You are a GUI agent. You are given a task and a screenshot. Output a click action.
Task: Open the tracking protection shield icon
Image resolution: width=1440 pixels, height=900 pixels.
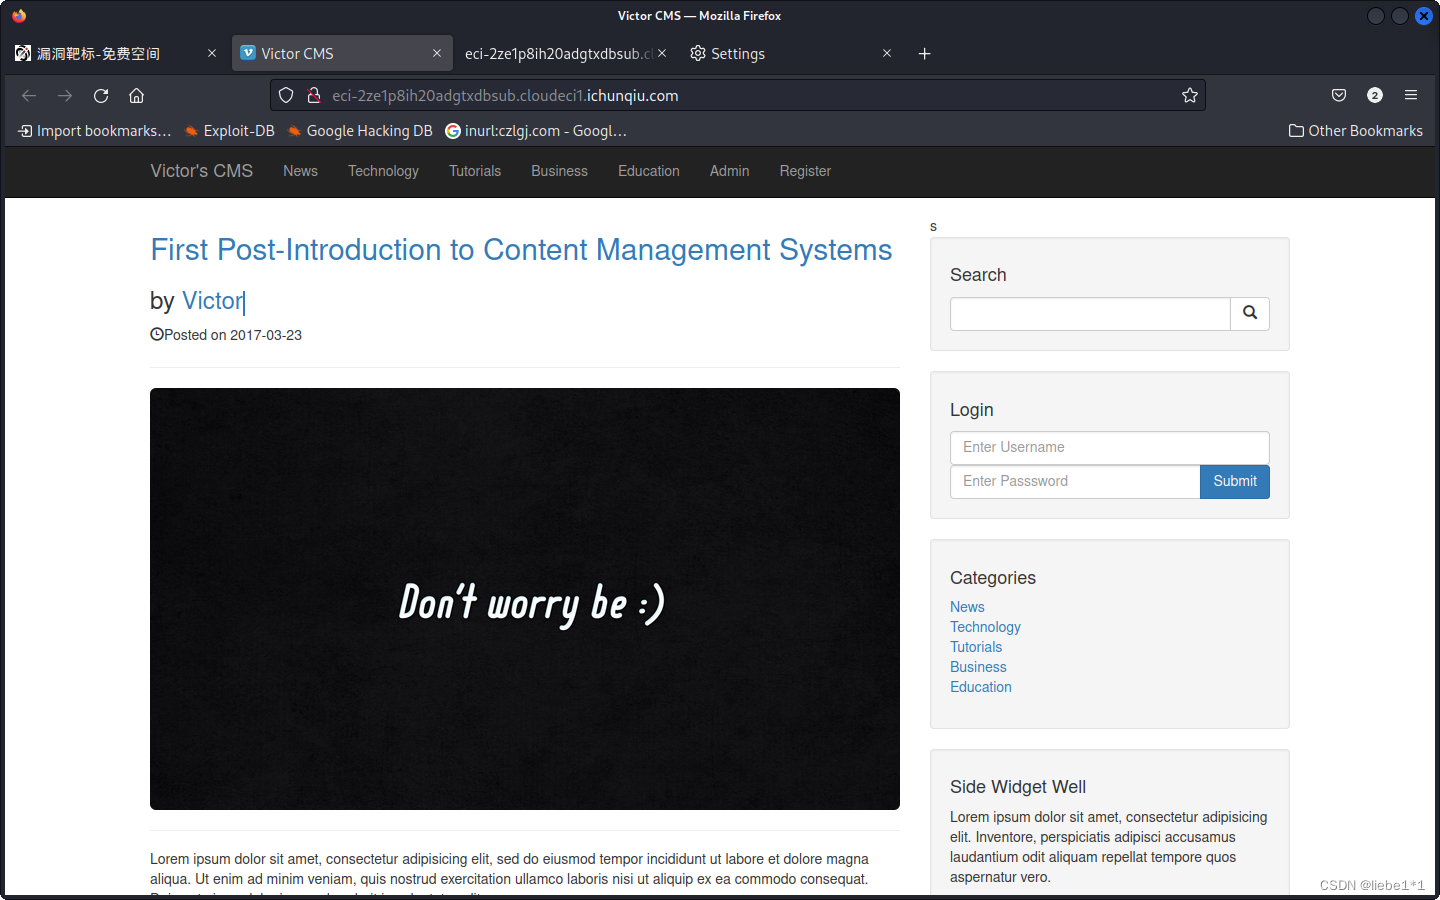pos(286,96)
